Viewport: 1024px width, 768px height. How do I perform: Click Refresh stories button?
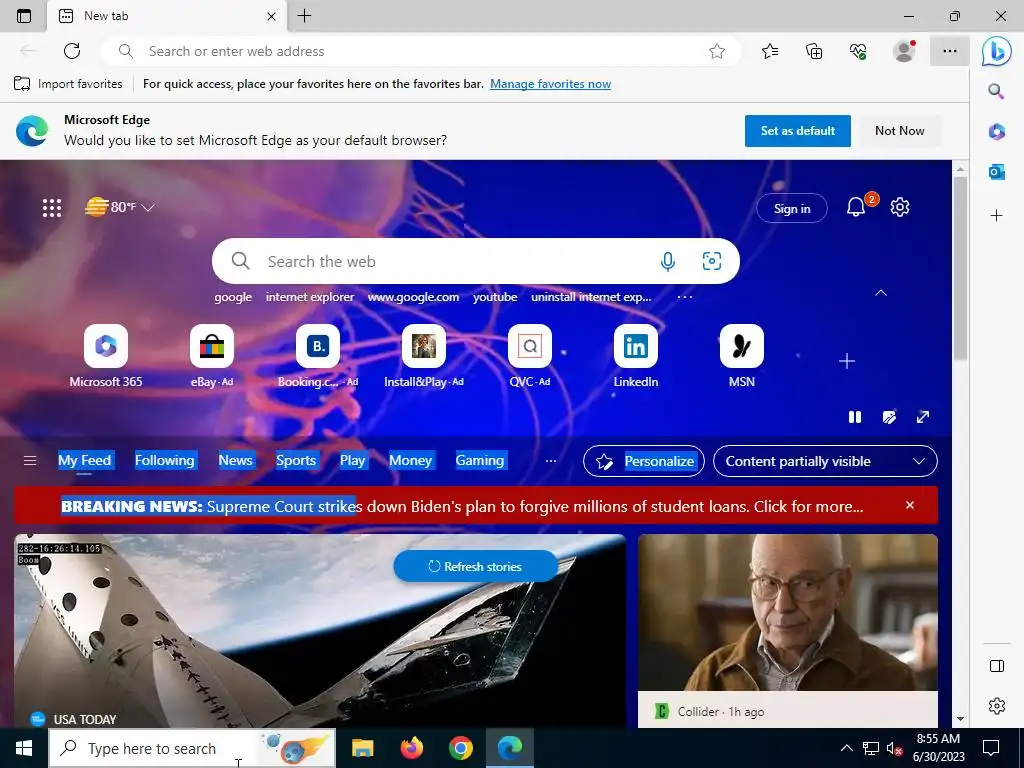475,566
